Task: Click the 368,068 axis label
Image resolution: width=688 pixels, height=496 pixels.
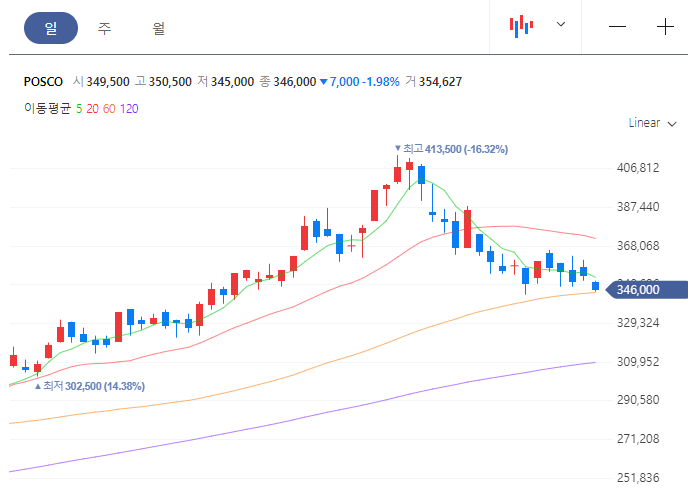Action: pyautogui.click(x=638, y=246)
